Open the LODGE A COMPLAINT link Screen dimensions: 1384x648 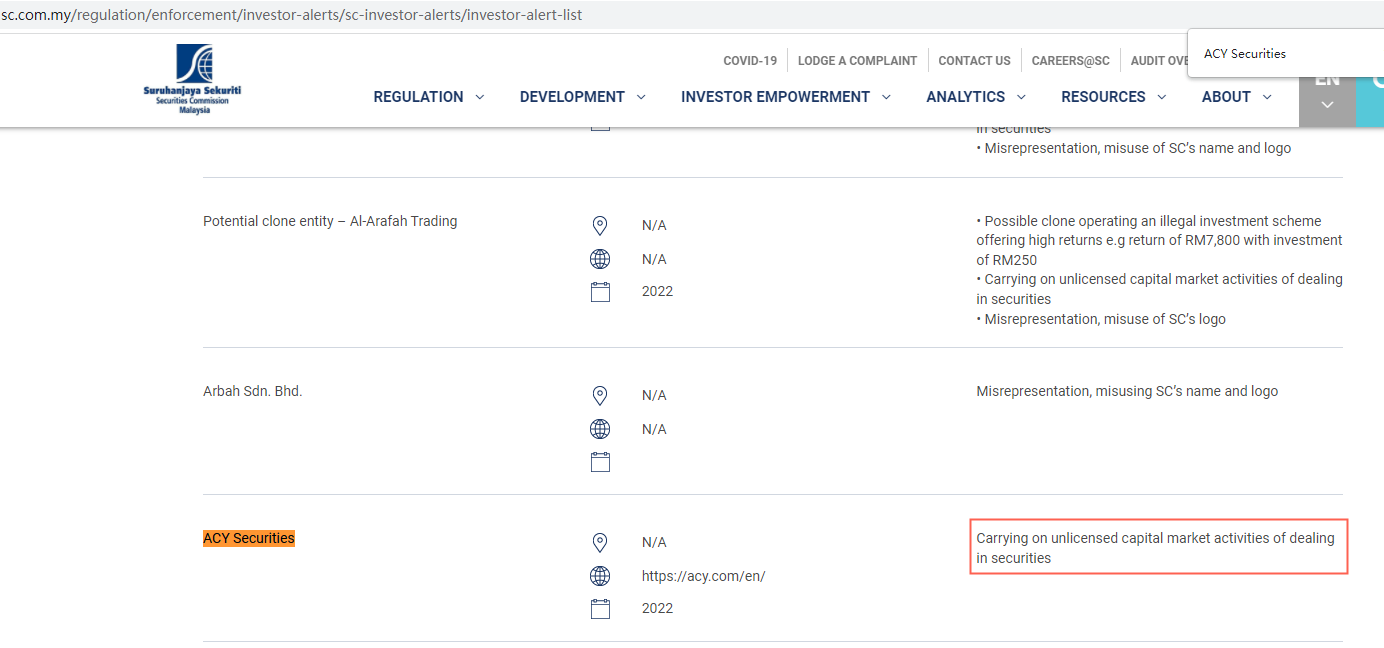(x=857, y=61)
